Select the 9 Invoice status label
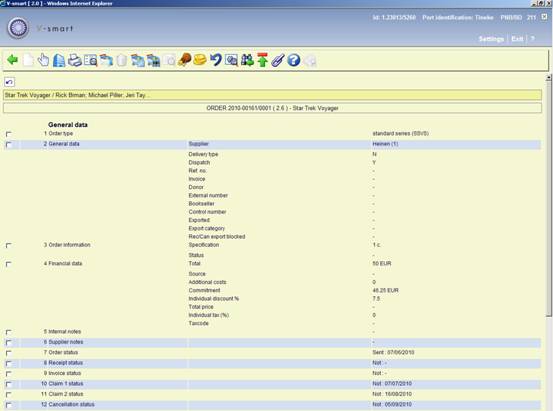The height and width of the screenshot is (411, 553). coord(62,373)
